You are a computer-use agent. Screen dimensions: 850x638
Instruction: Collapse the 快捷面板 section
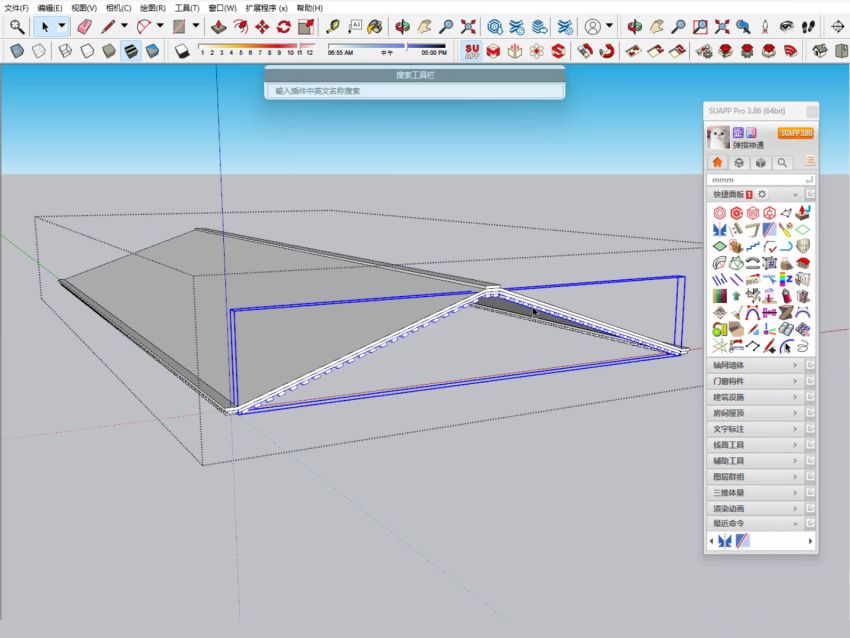(795, 194)
